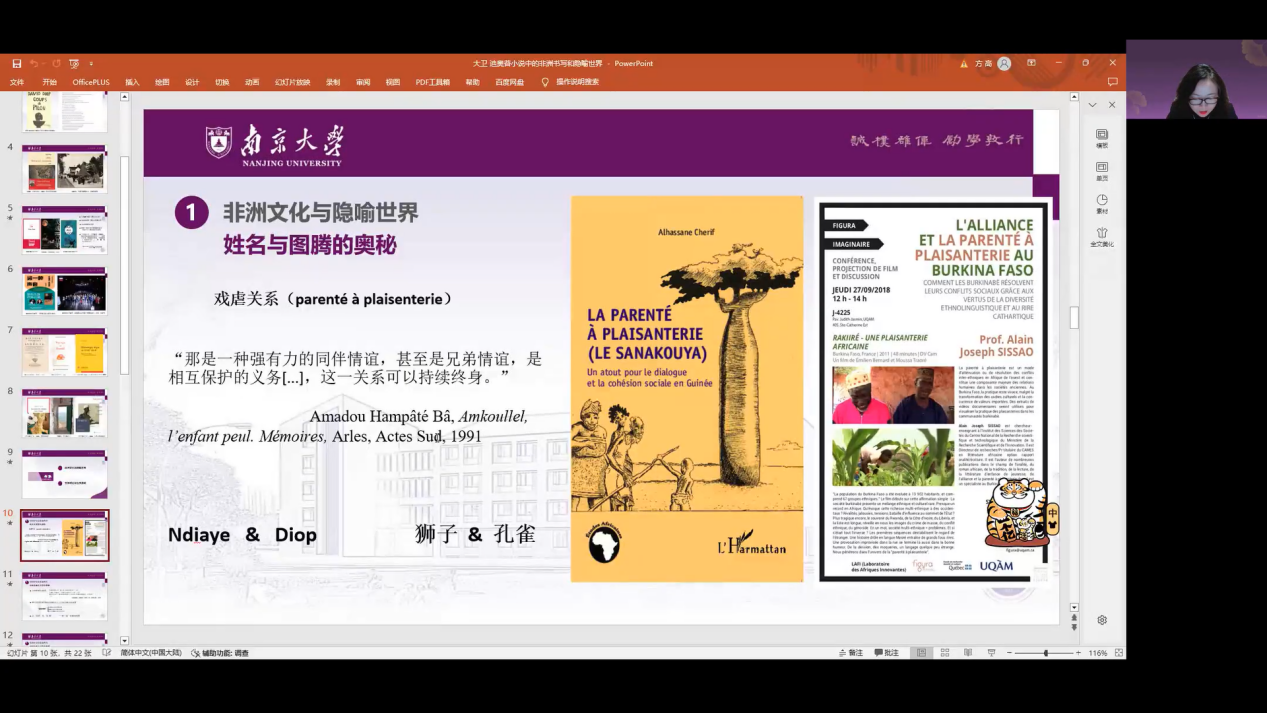
Task: Click the Undo arrow in quick access toolbar
Action: click(x=34, y=64)
